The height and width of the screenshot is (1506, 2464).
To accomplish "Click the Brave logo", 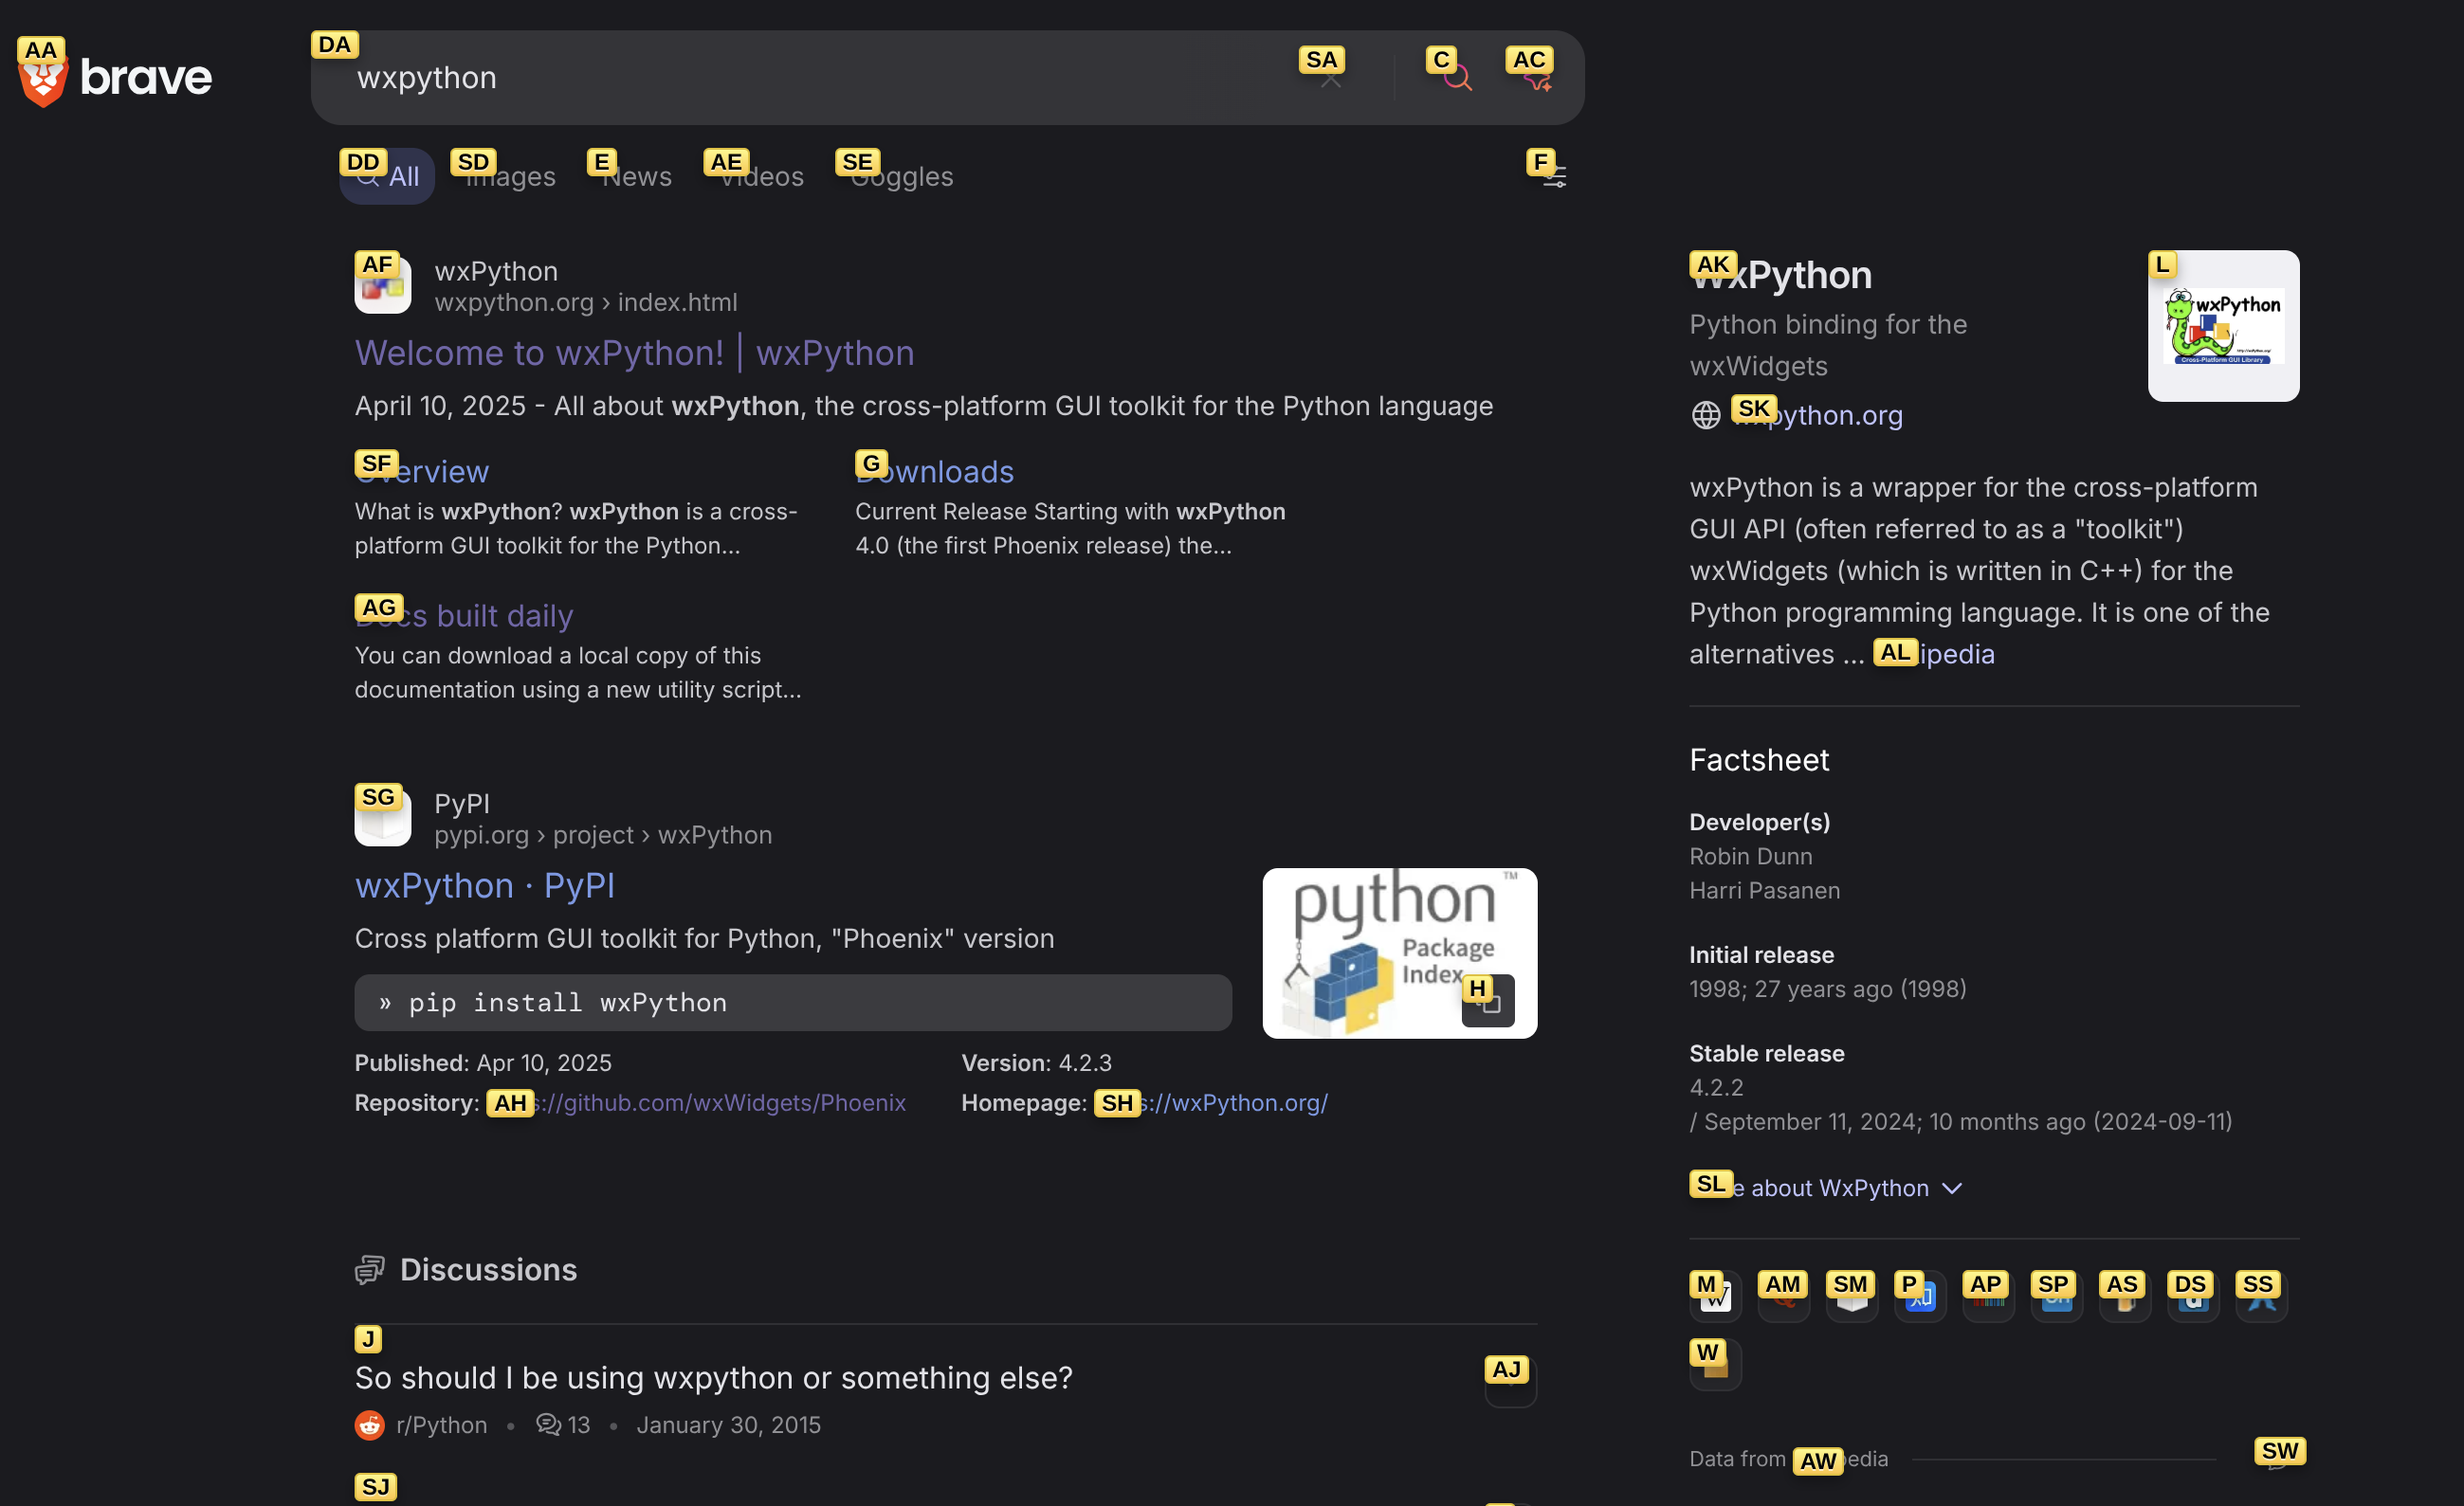I will (x=115, y=73).
